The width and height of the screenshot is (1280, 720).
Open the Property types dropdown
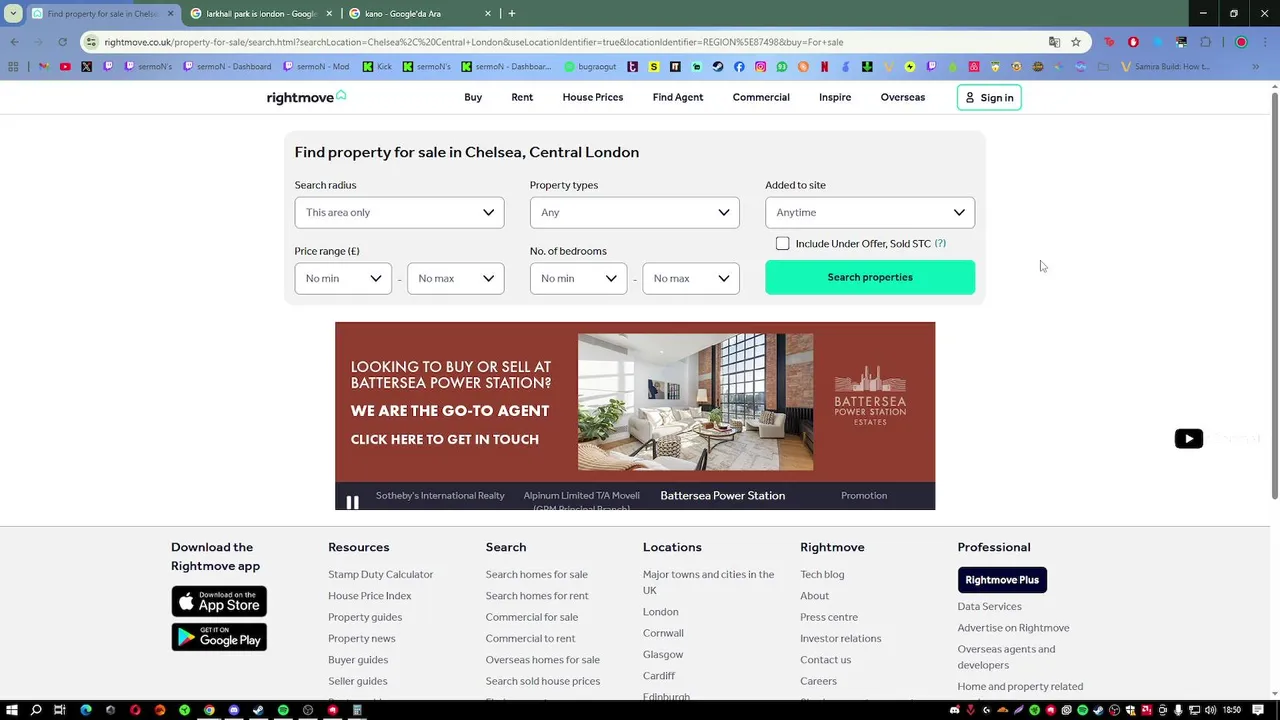pos(634,212)
